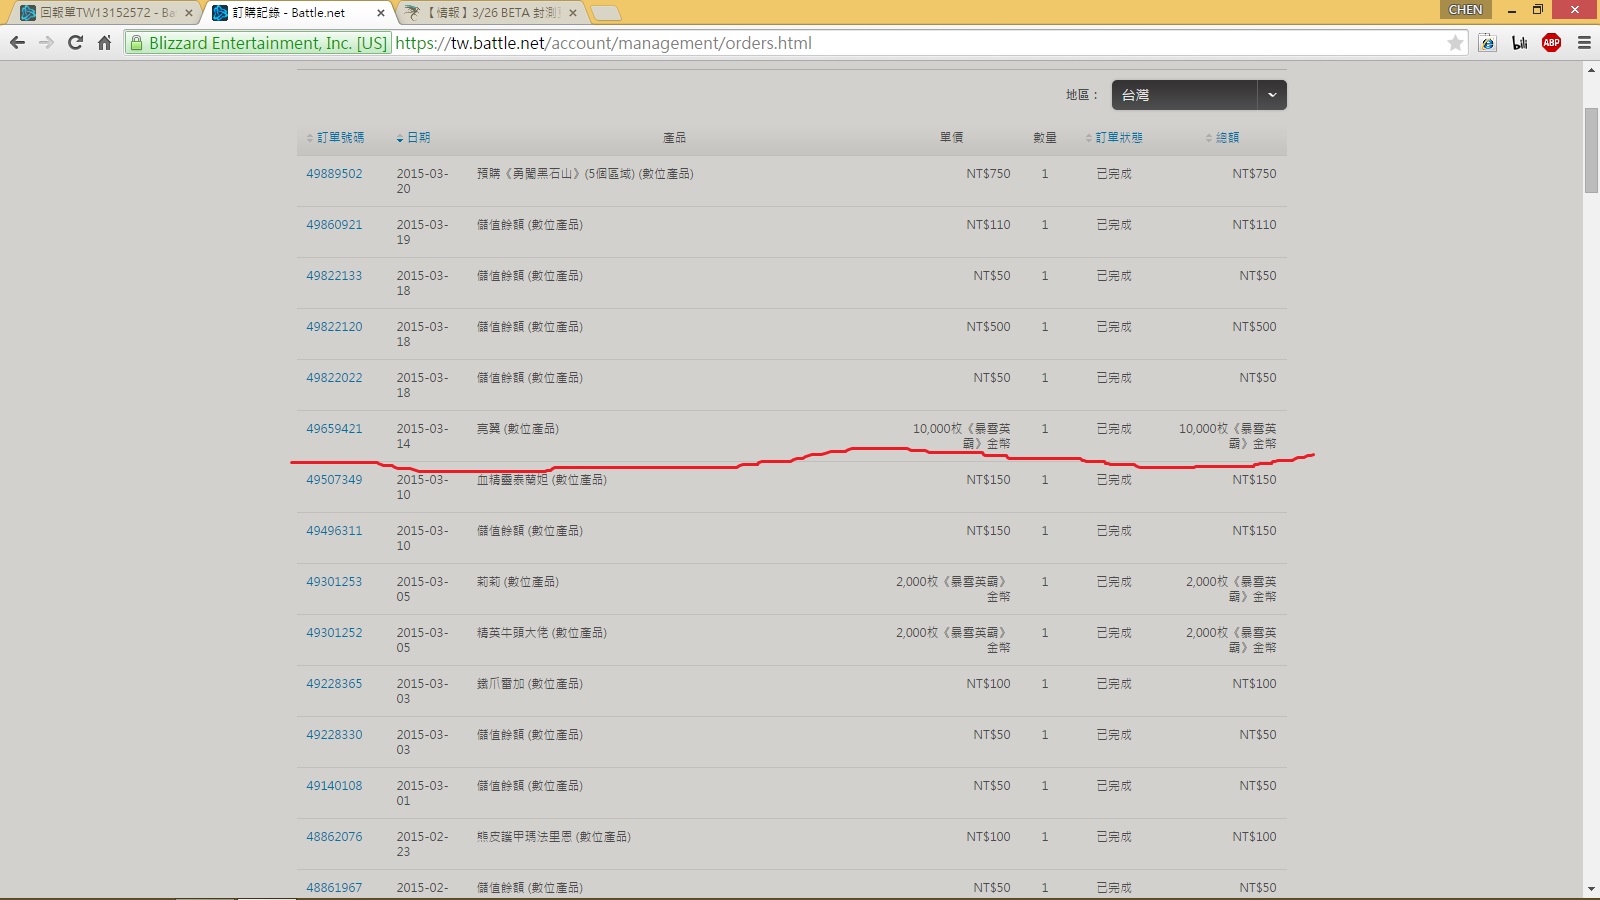Open the AdBlock Plus extension icon

click(x=1551, y=43)
